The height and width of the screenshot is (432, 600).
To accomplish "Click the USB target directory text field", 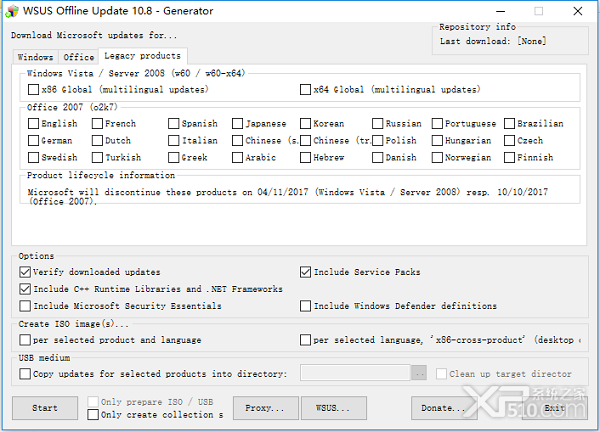I will 355,373.
